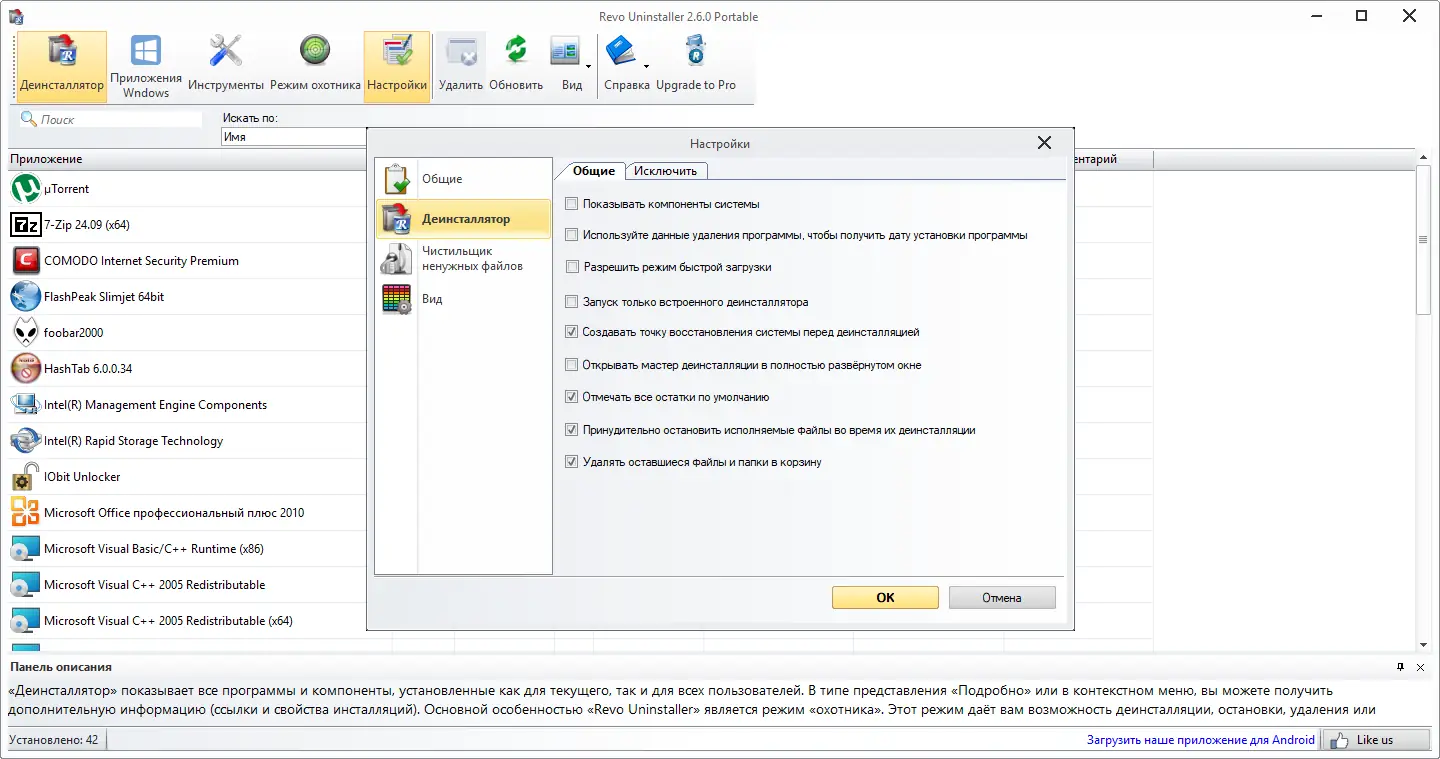Toggle Открывать мастер деинсталляции в развёрнутом окне
The width and height of the screenshot is (1440, 759).
[572, 365]
